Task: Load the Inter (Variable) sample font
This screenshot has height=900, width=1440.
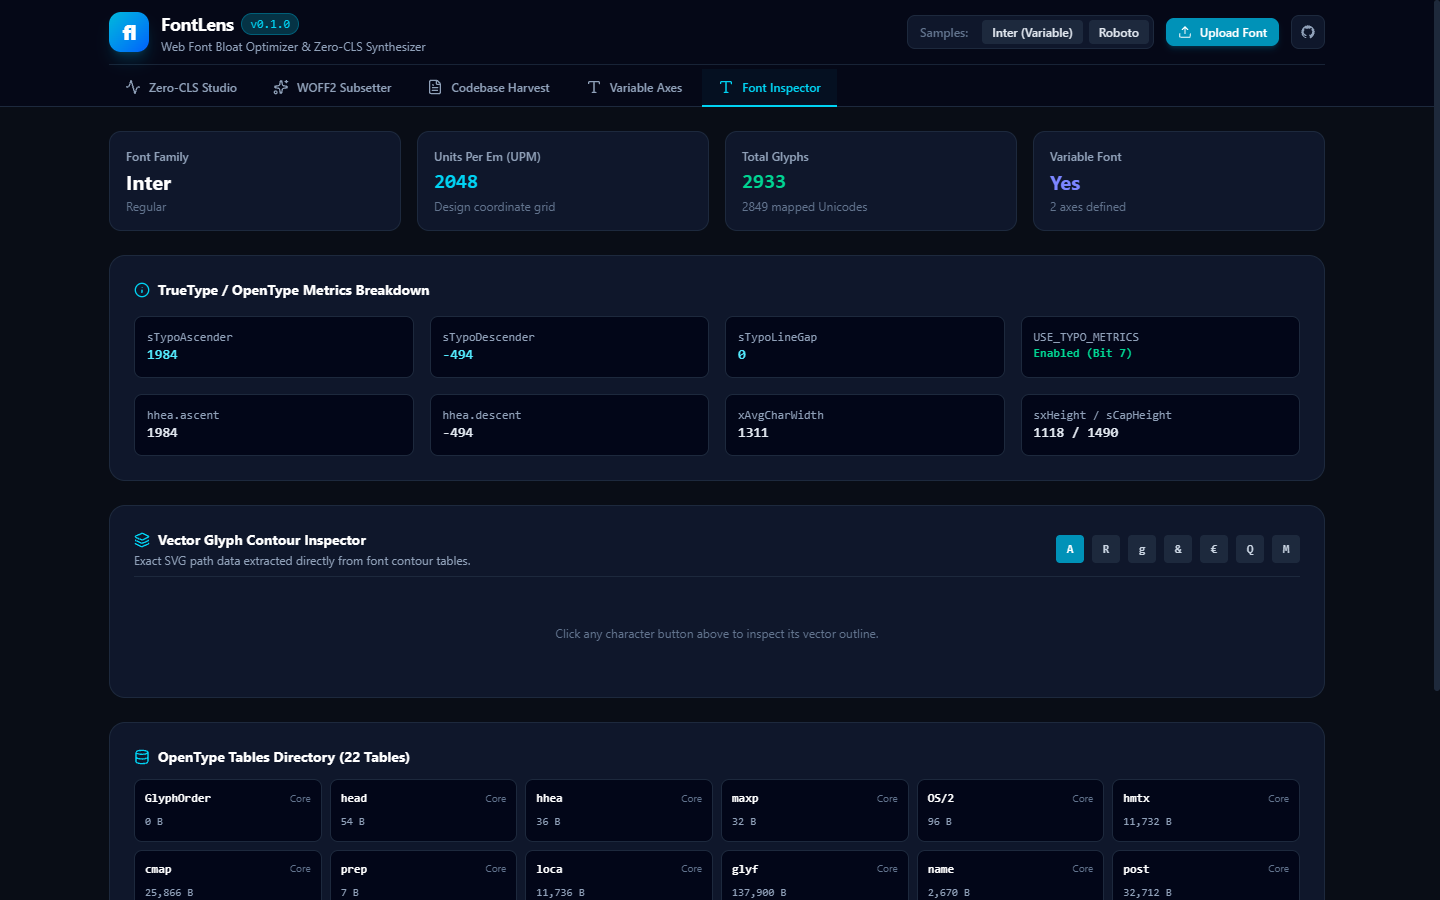Action: pyautogui.click(x=1032, y=32)
